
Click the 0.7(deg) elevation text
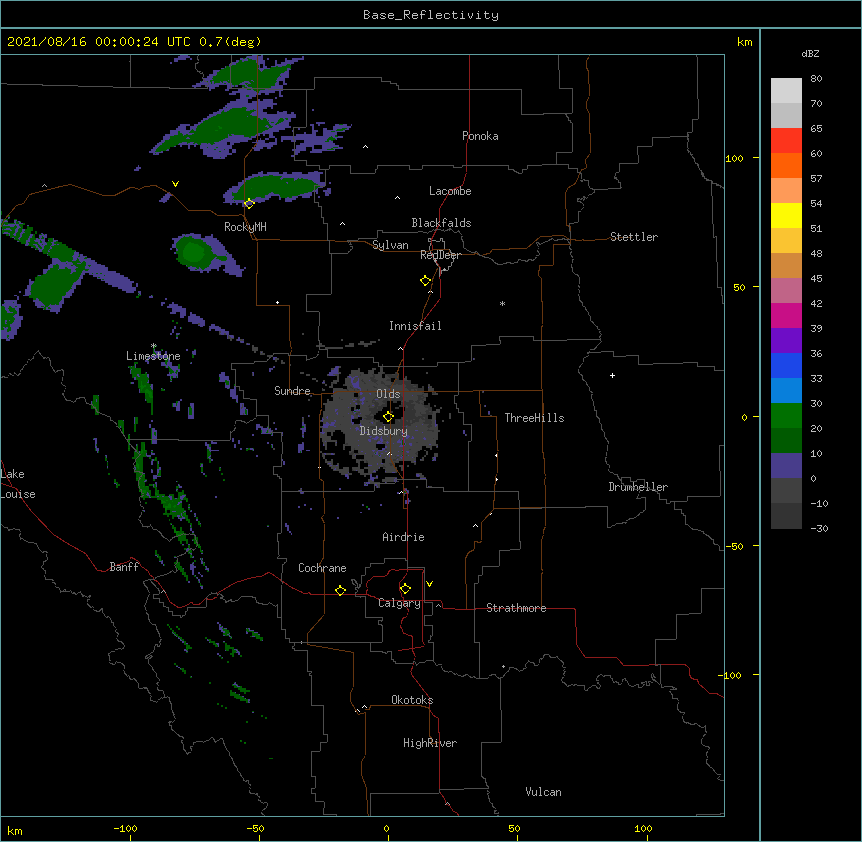230,42
